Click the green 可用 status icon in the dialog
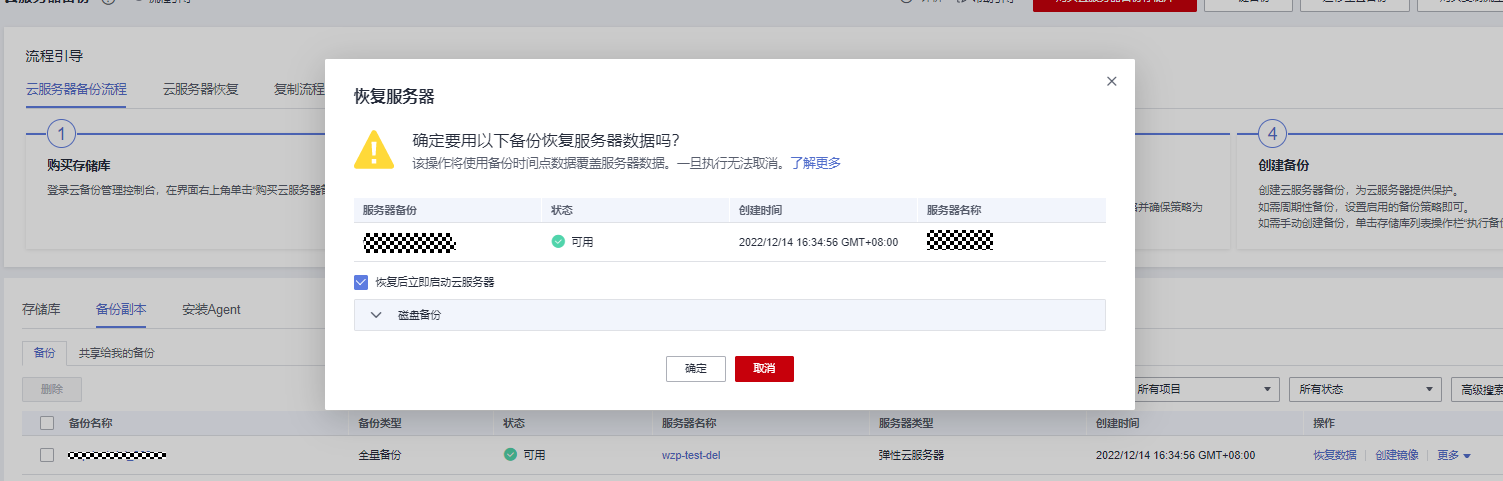Viewport: 1503px width, 481px height. [558, 242]
